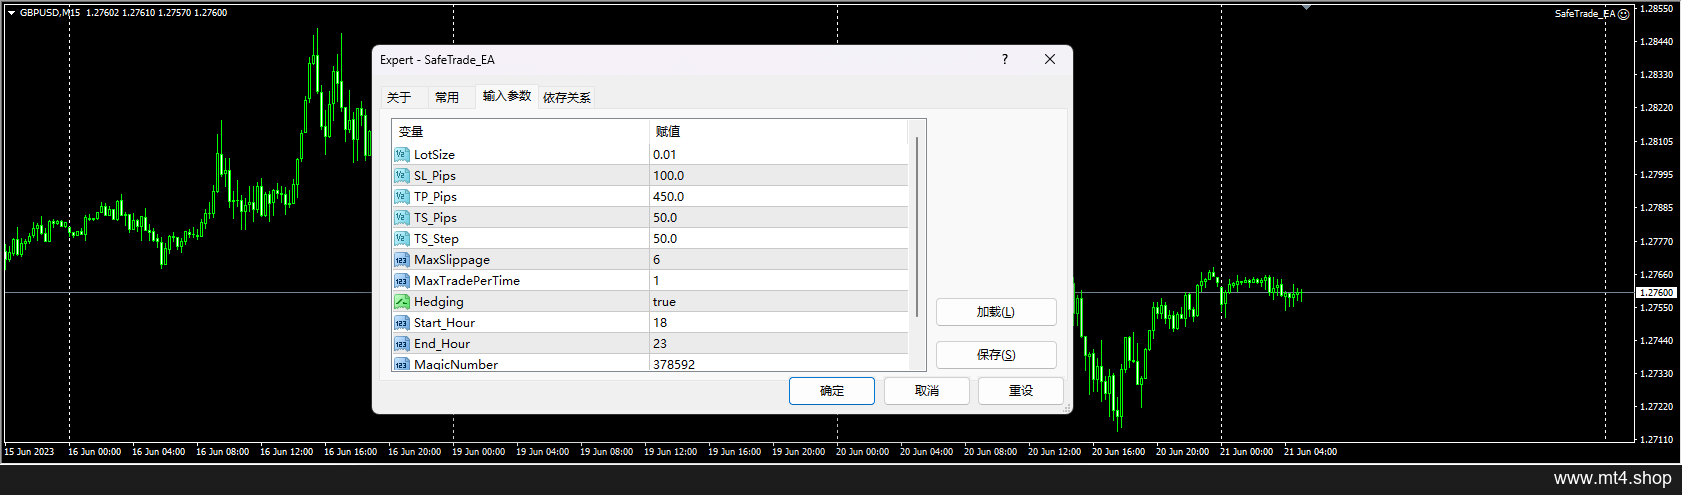The width and height of the screenshot is (1682, 495).
Task: Click the SafeTrade_EA label on chart
Action: (x=1585, y=14)
